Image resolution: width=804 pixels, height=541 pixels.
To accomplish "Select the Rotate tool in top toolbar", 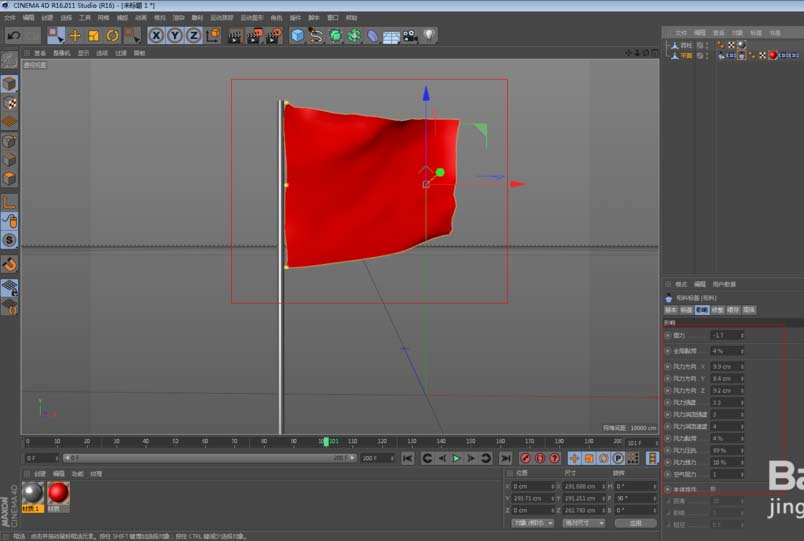I will [113, 35].
